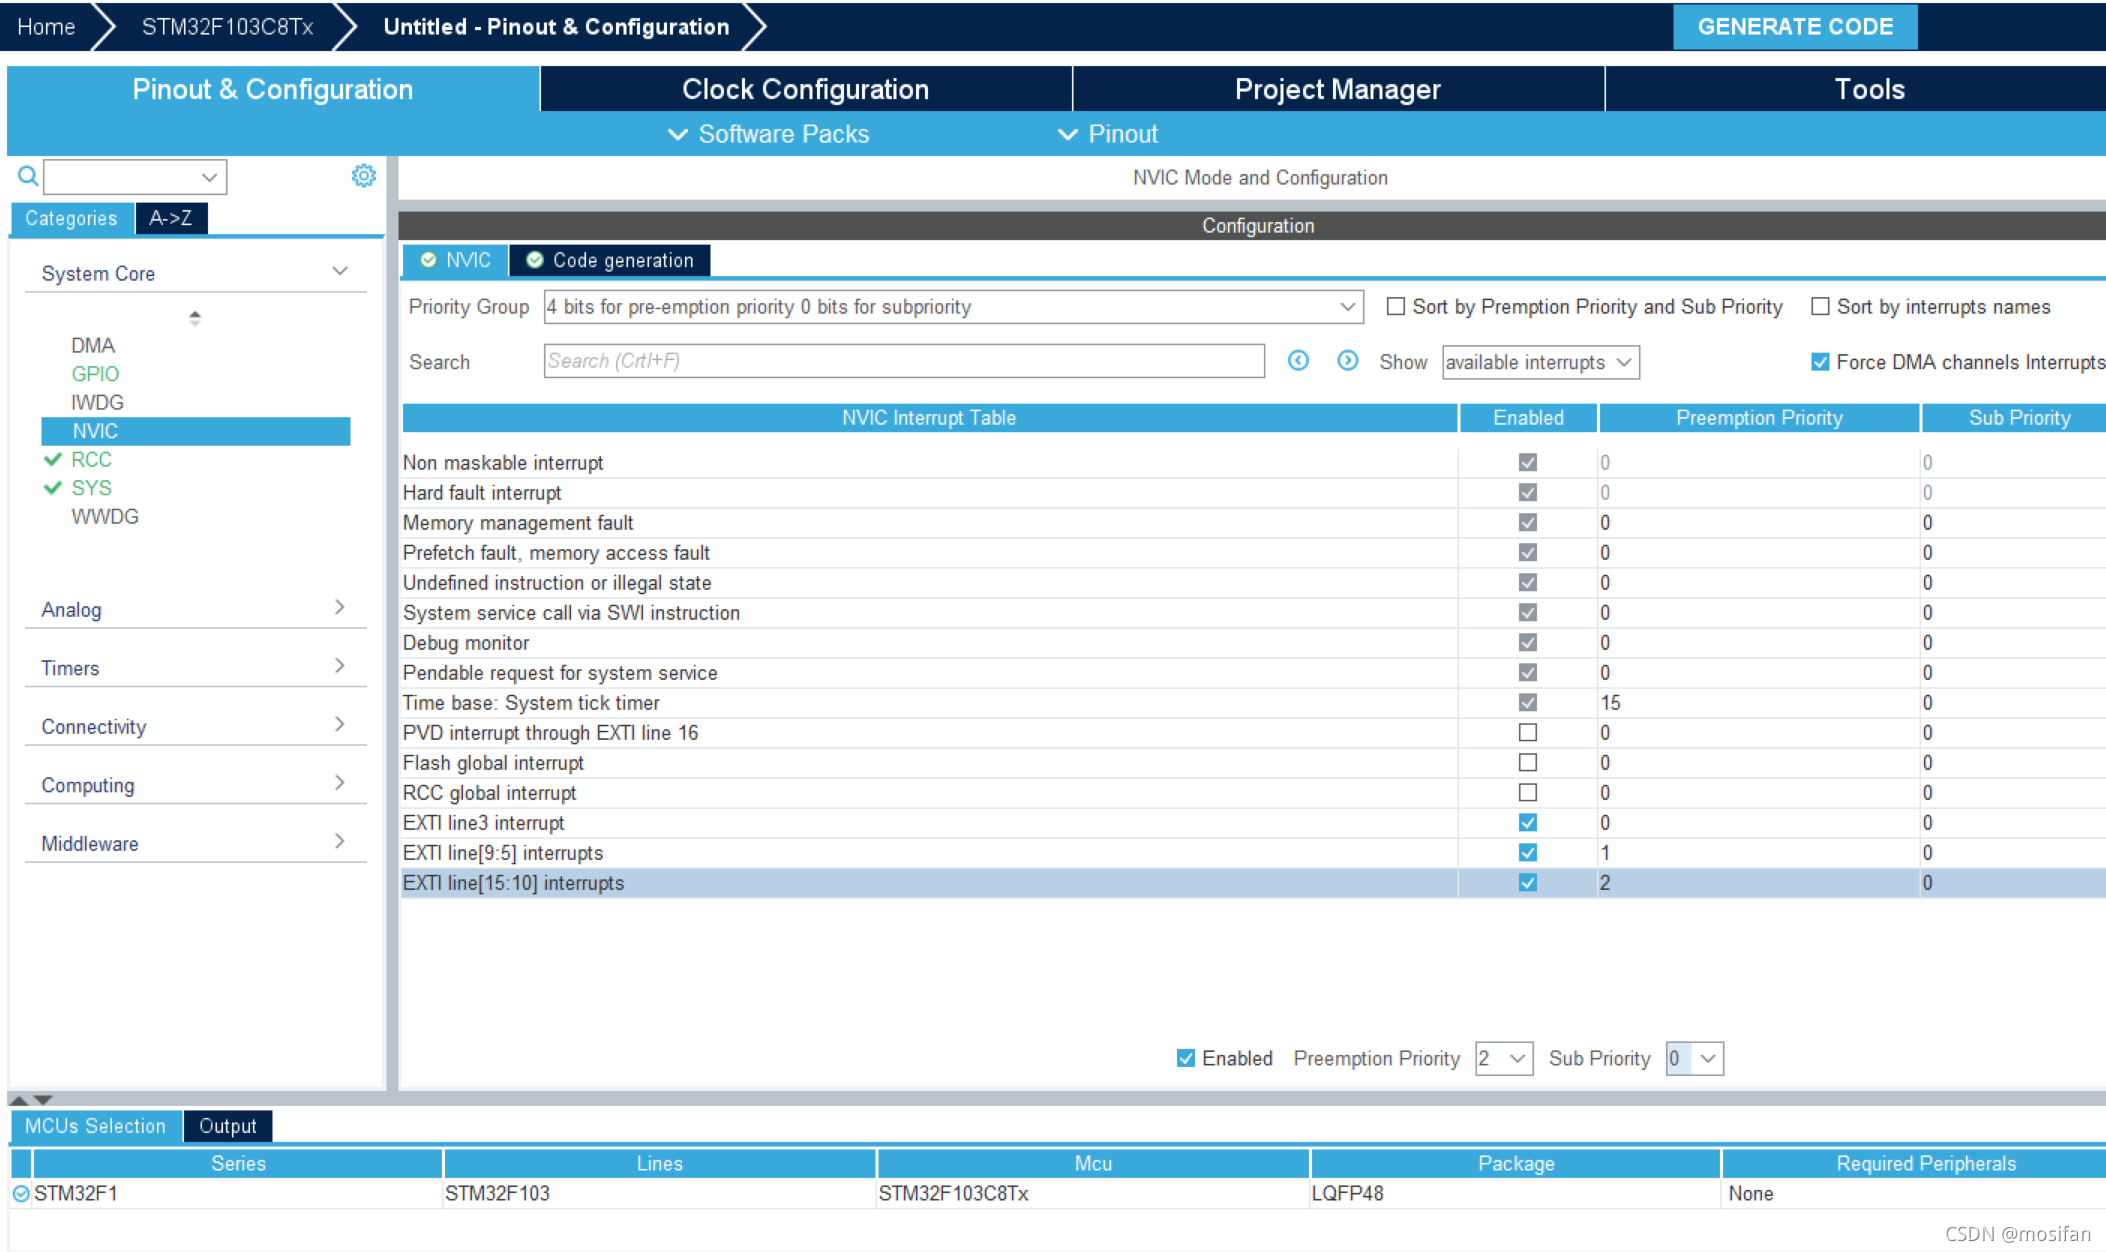Disable EXTI line[9:5] interrupts checkbox
Image resolution: width=2106 pixels, height=1252 pixels.
pos(1527,853)
